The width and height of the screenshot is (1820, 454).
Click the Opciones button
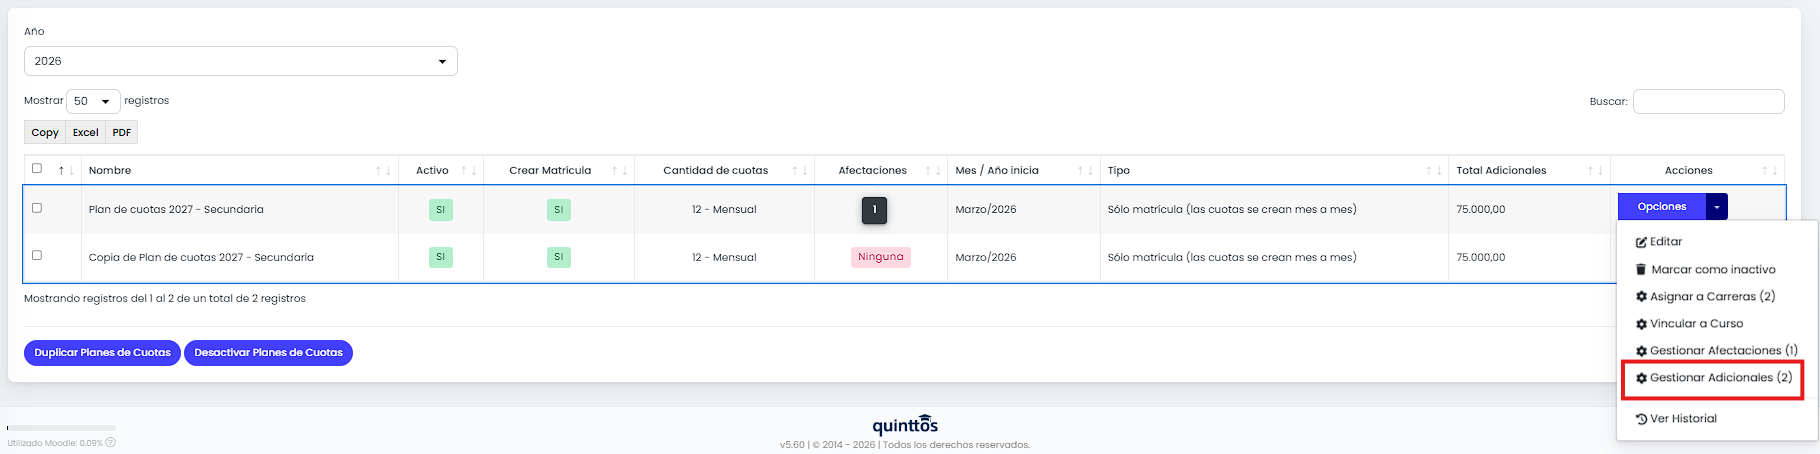pyautogui.click(x=1662, y=206)
